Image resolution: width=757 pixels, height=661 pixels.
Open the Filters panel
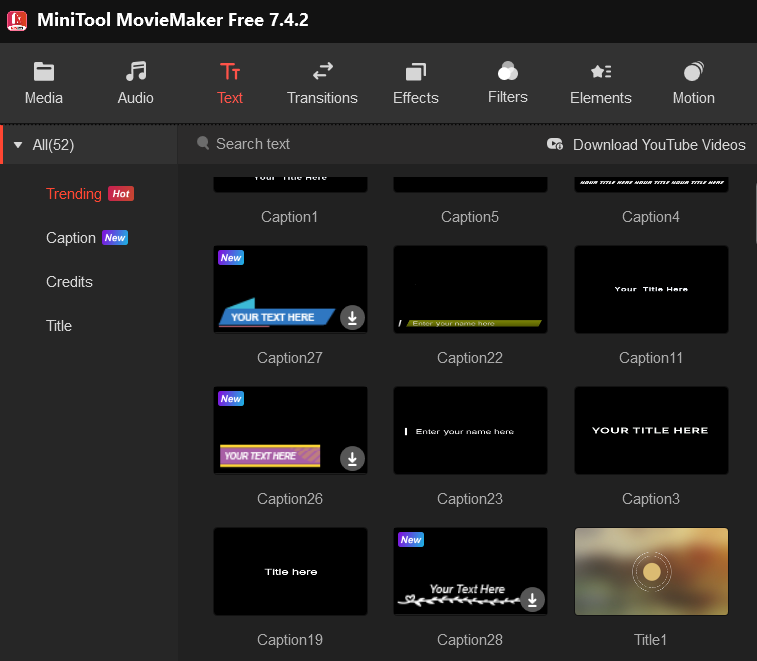(x=507, y=83)
